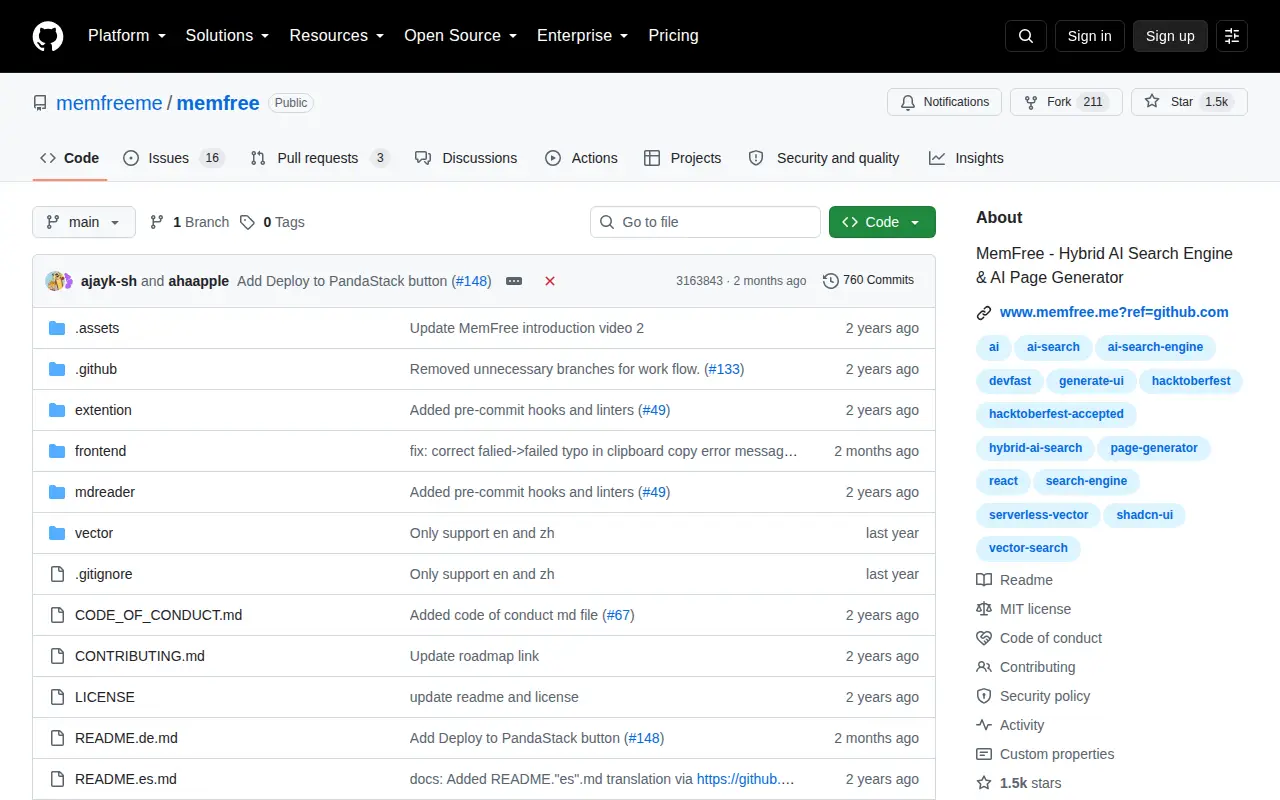The height and width of the screenshot is (800, 1280).
Task: Click the book icon beside Readme
Action: [x=984, y=580]
